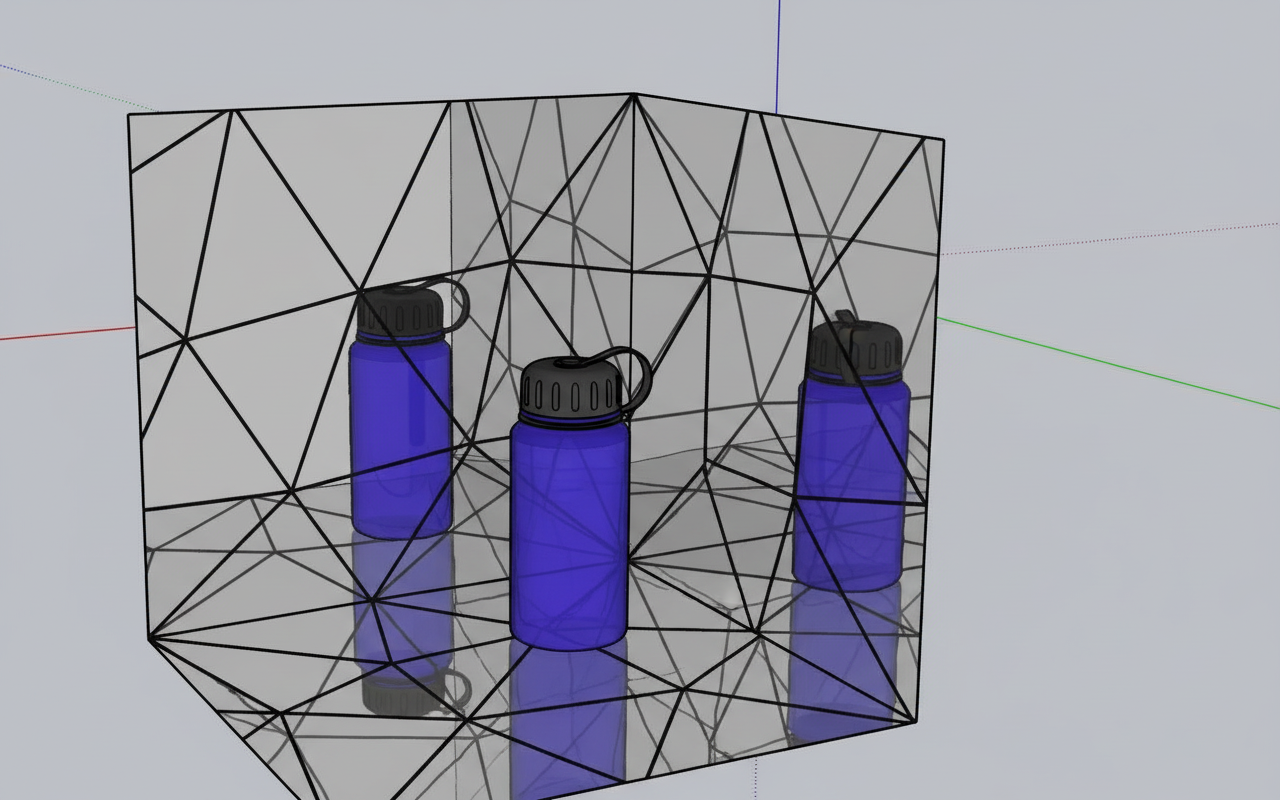Click the left bottle's reflected cap on floor
Viewport: 1280px width, 800px height.
(405, 692)
